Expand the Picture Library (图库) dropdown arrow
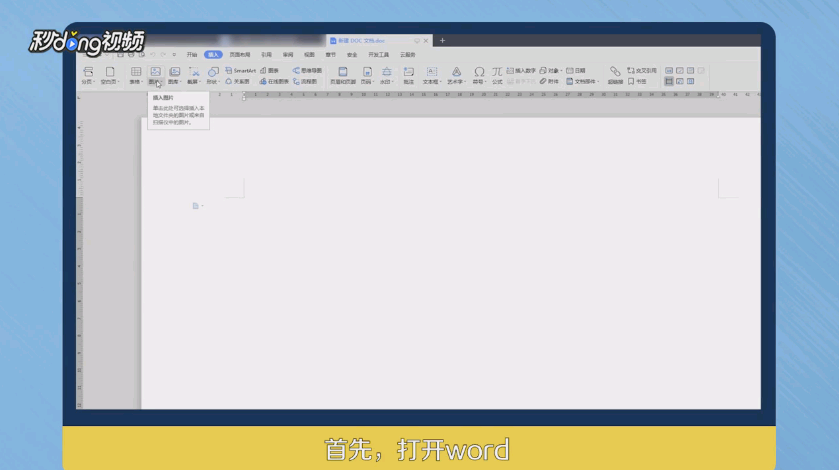The width and height of the screenshot is (839, 470). coord(180,82)
